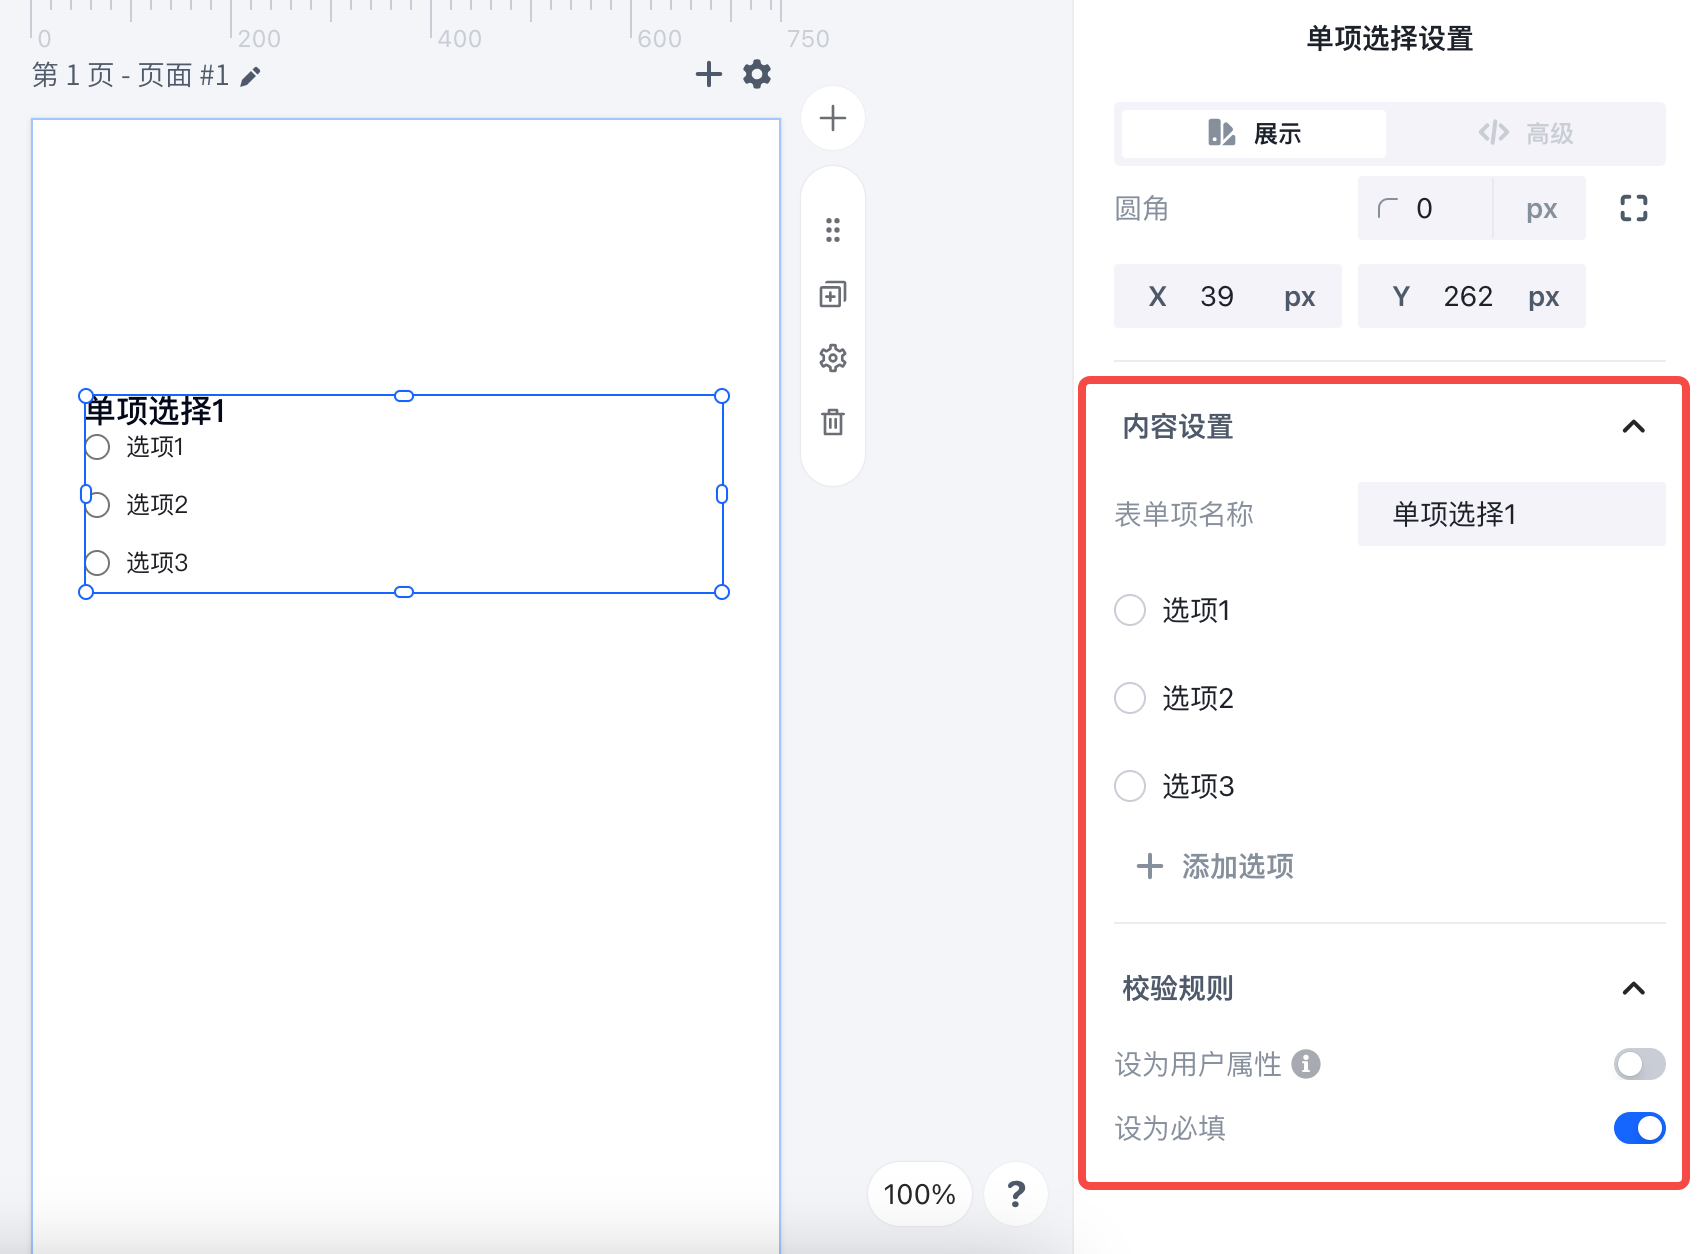Select 选项3 radio on the canvas

98,563
